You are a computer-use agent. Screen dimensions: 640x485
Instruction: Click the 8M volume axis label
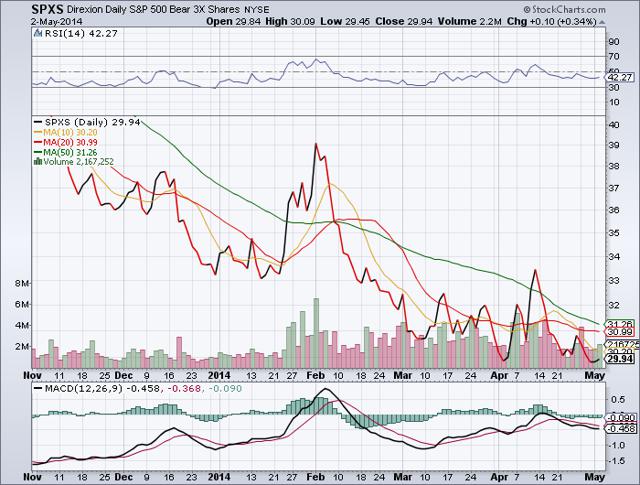tap(21, 283)
